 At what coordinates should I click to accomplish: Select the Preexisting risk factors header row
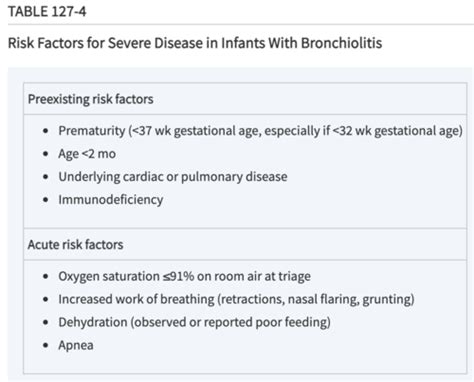245,99
